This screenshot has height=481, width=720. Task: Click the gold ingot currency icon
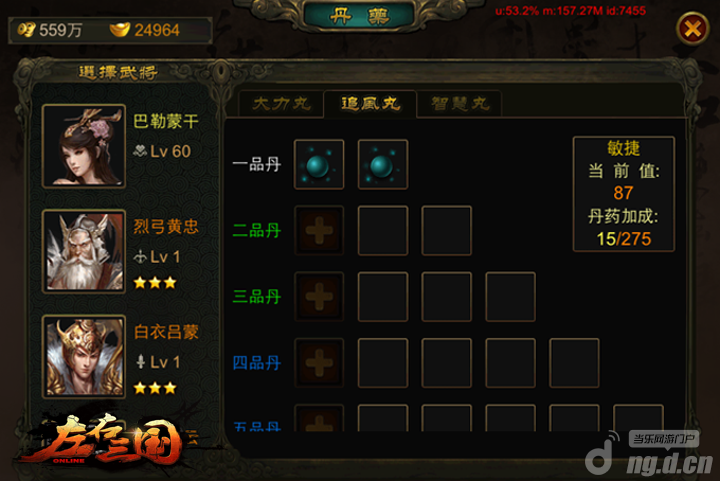click(x=119, y=30)
